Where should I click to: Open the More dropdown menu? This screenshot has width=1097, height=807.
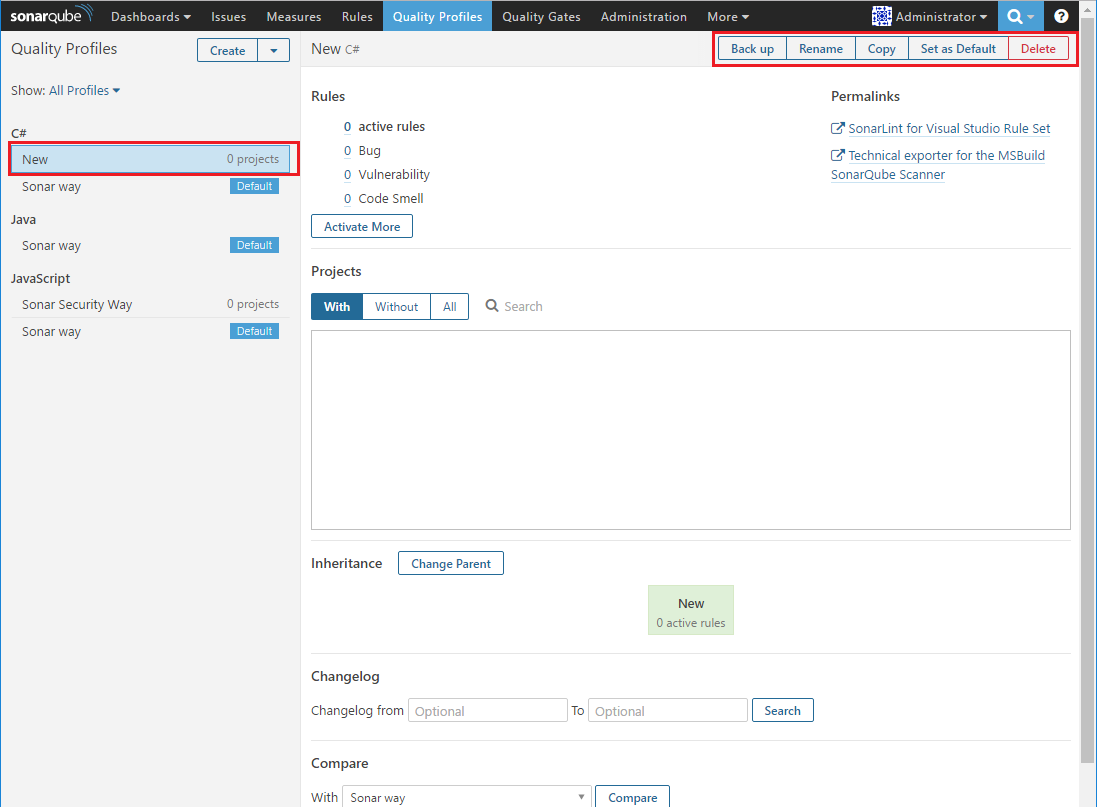pos(728,16)
